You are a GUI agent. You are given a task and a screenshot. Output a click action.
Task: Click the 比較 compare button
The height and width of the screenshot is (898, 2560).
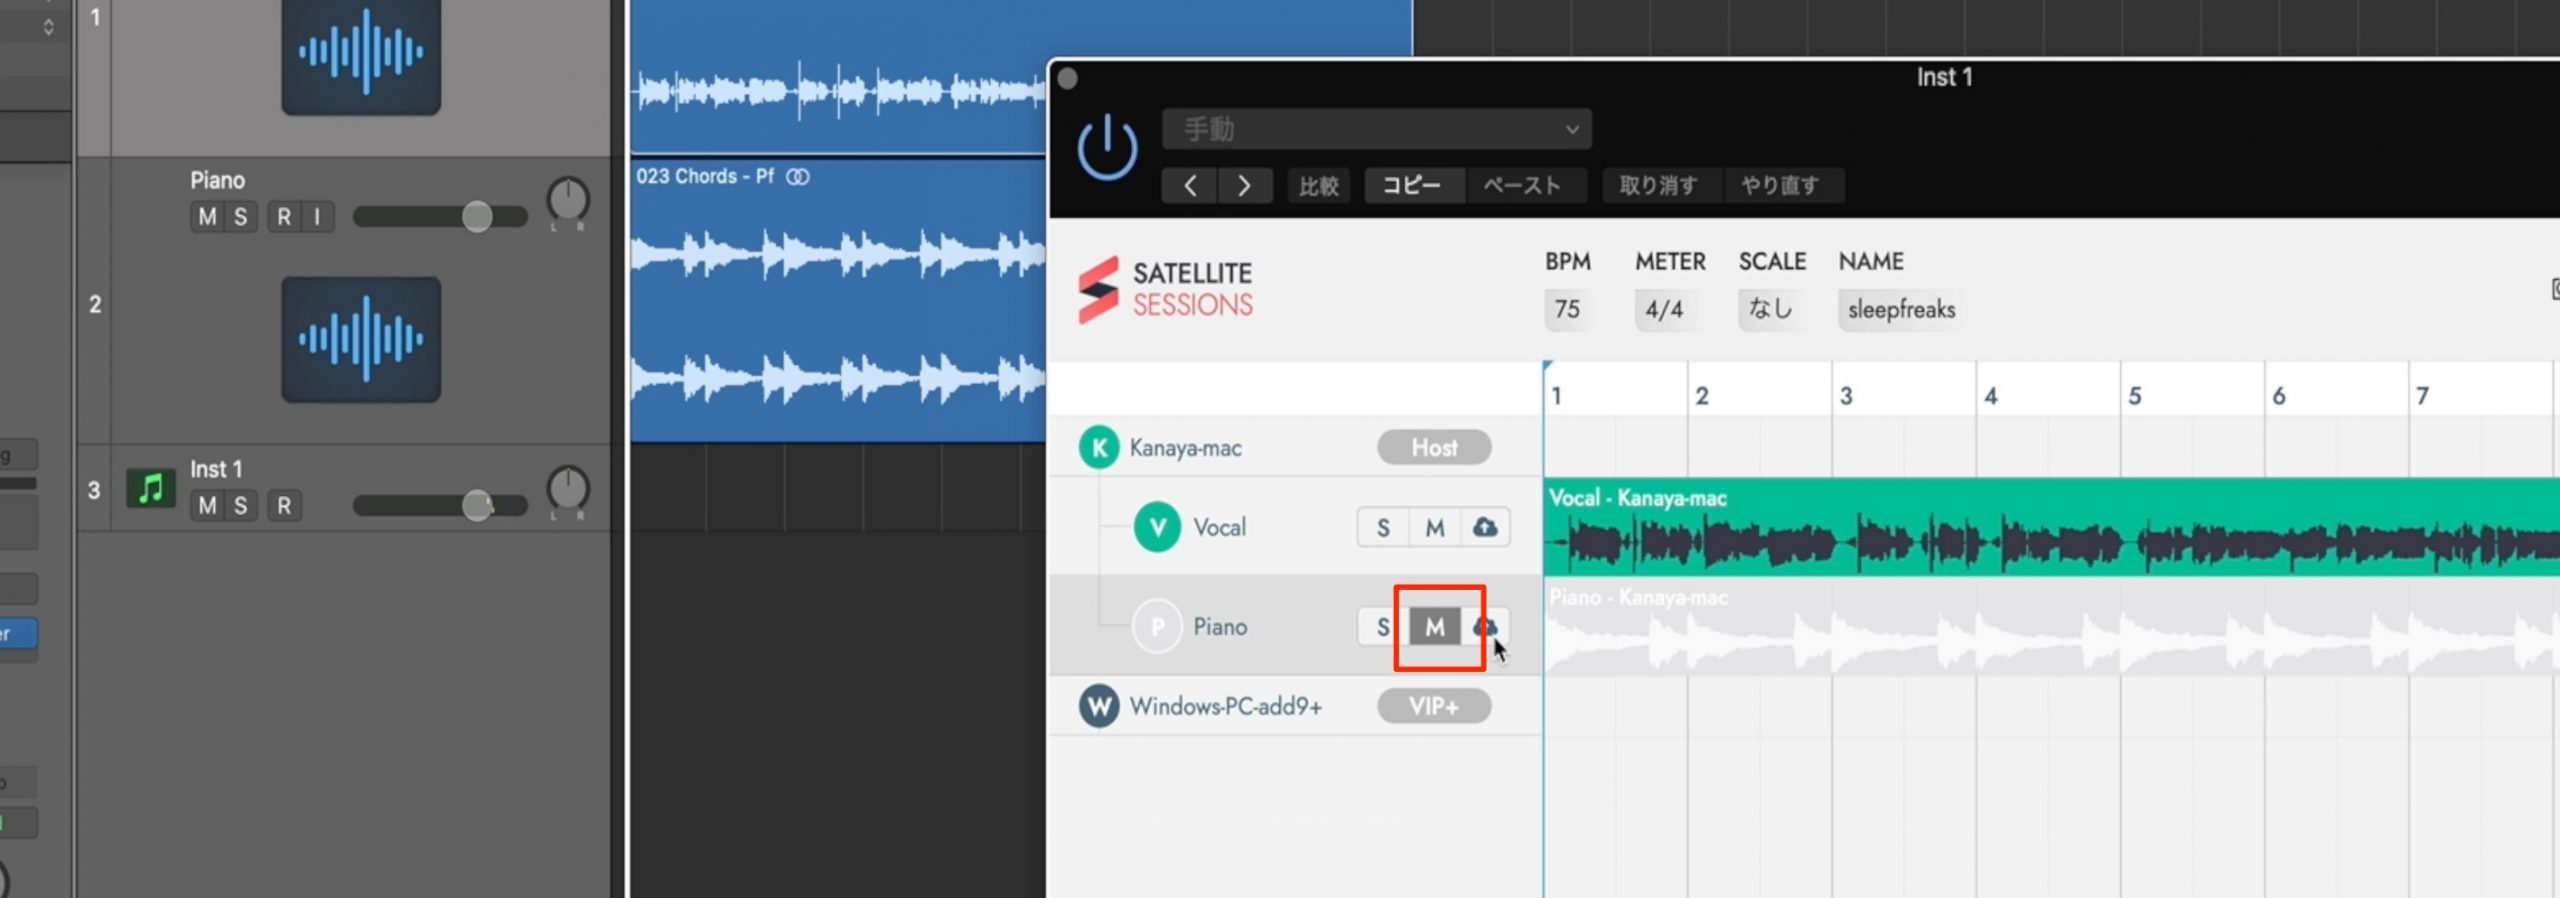1318,186
